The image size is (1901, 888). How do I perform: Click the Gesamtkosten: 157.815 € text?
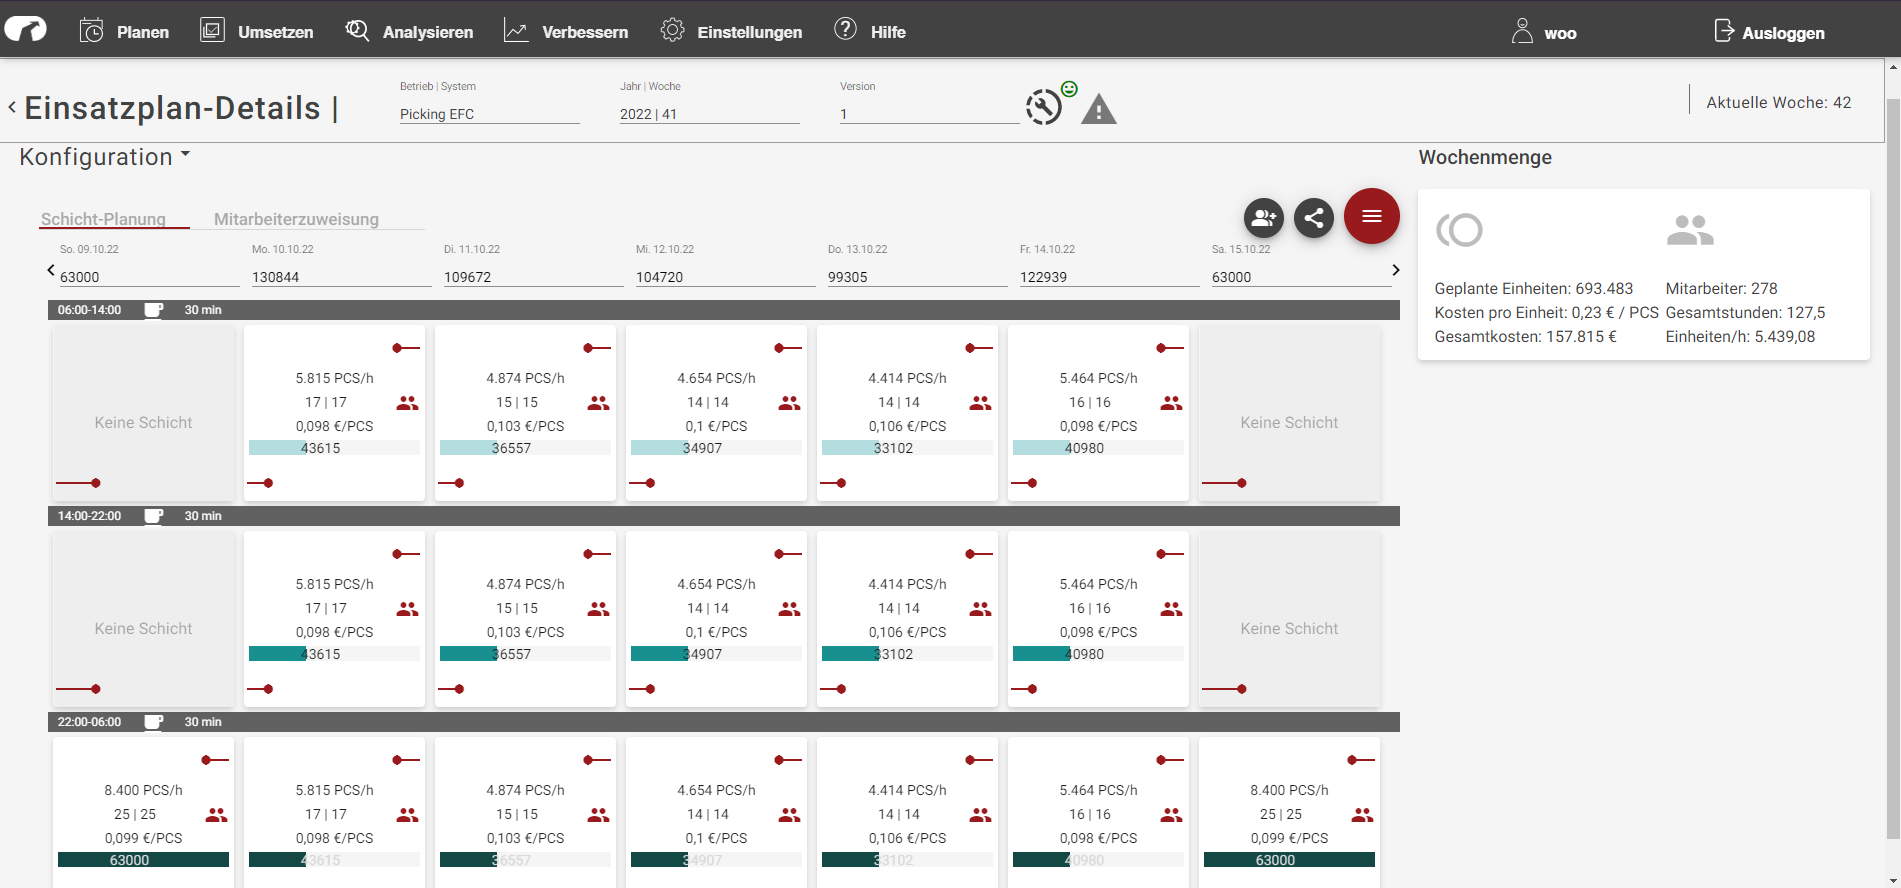click(x=1525, y=336)
